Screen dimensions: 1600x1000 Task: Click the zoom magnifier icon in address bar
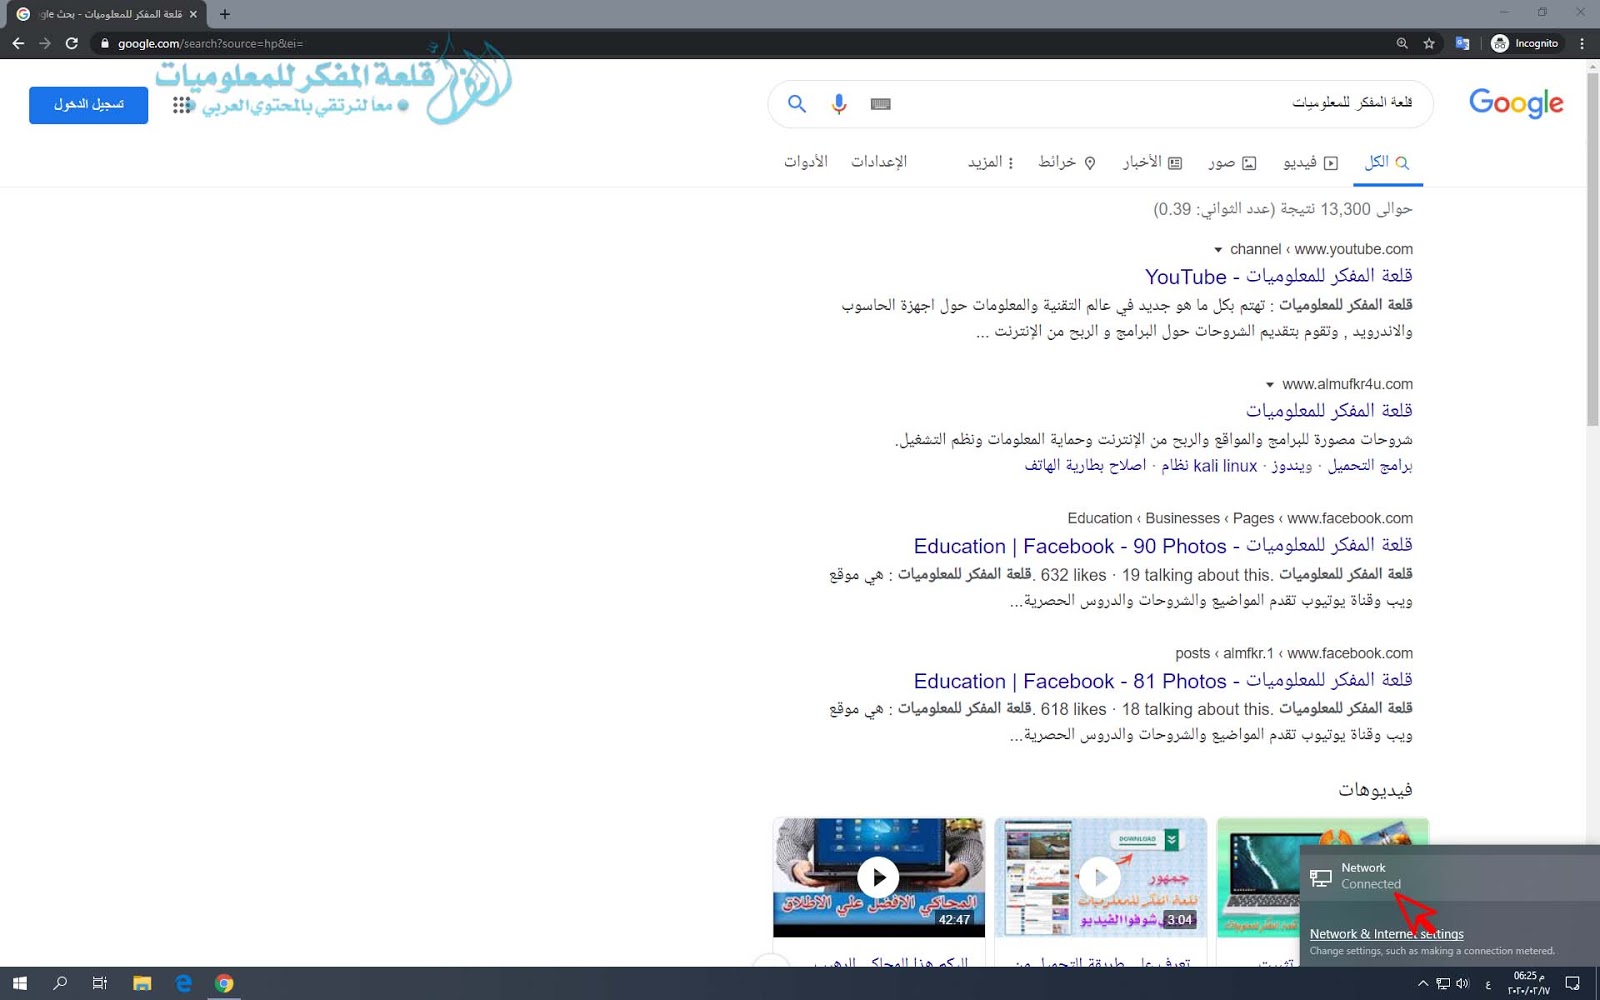[1402, 43]
